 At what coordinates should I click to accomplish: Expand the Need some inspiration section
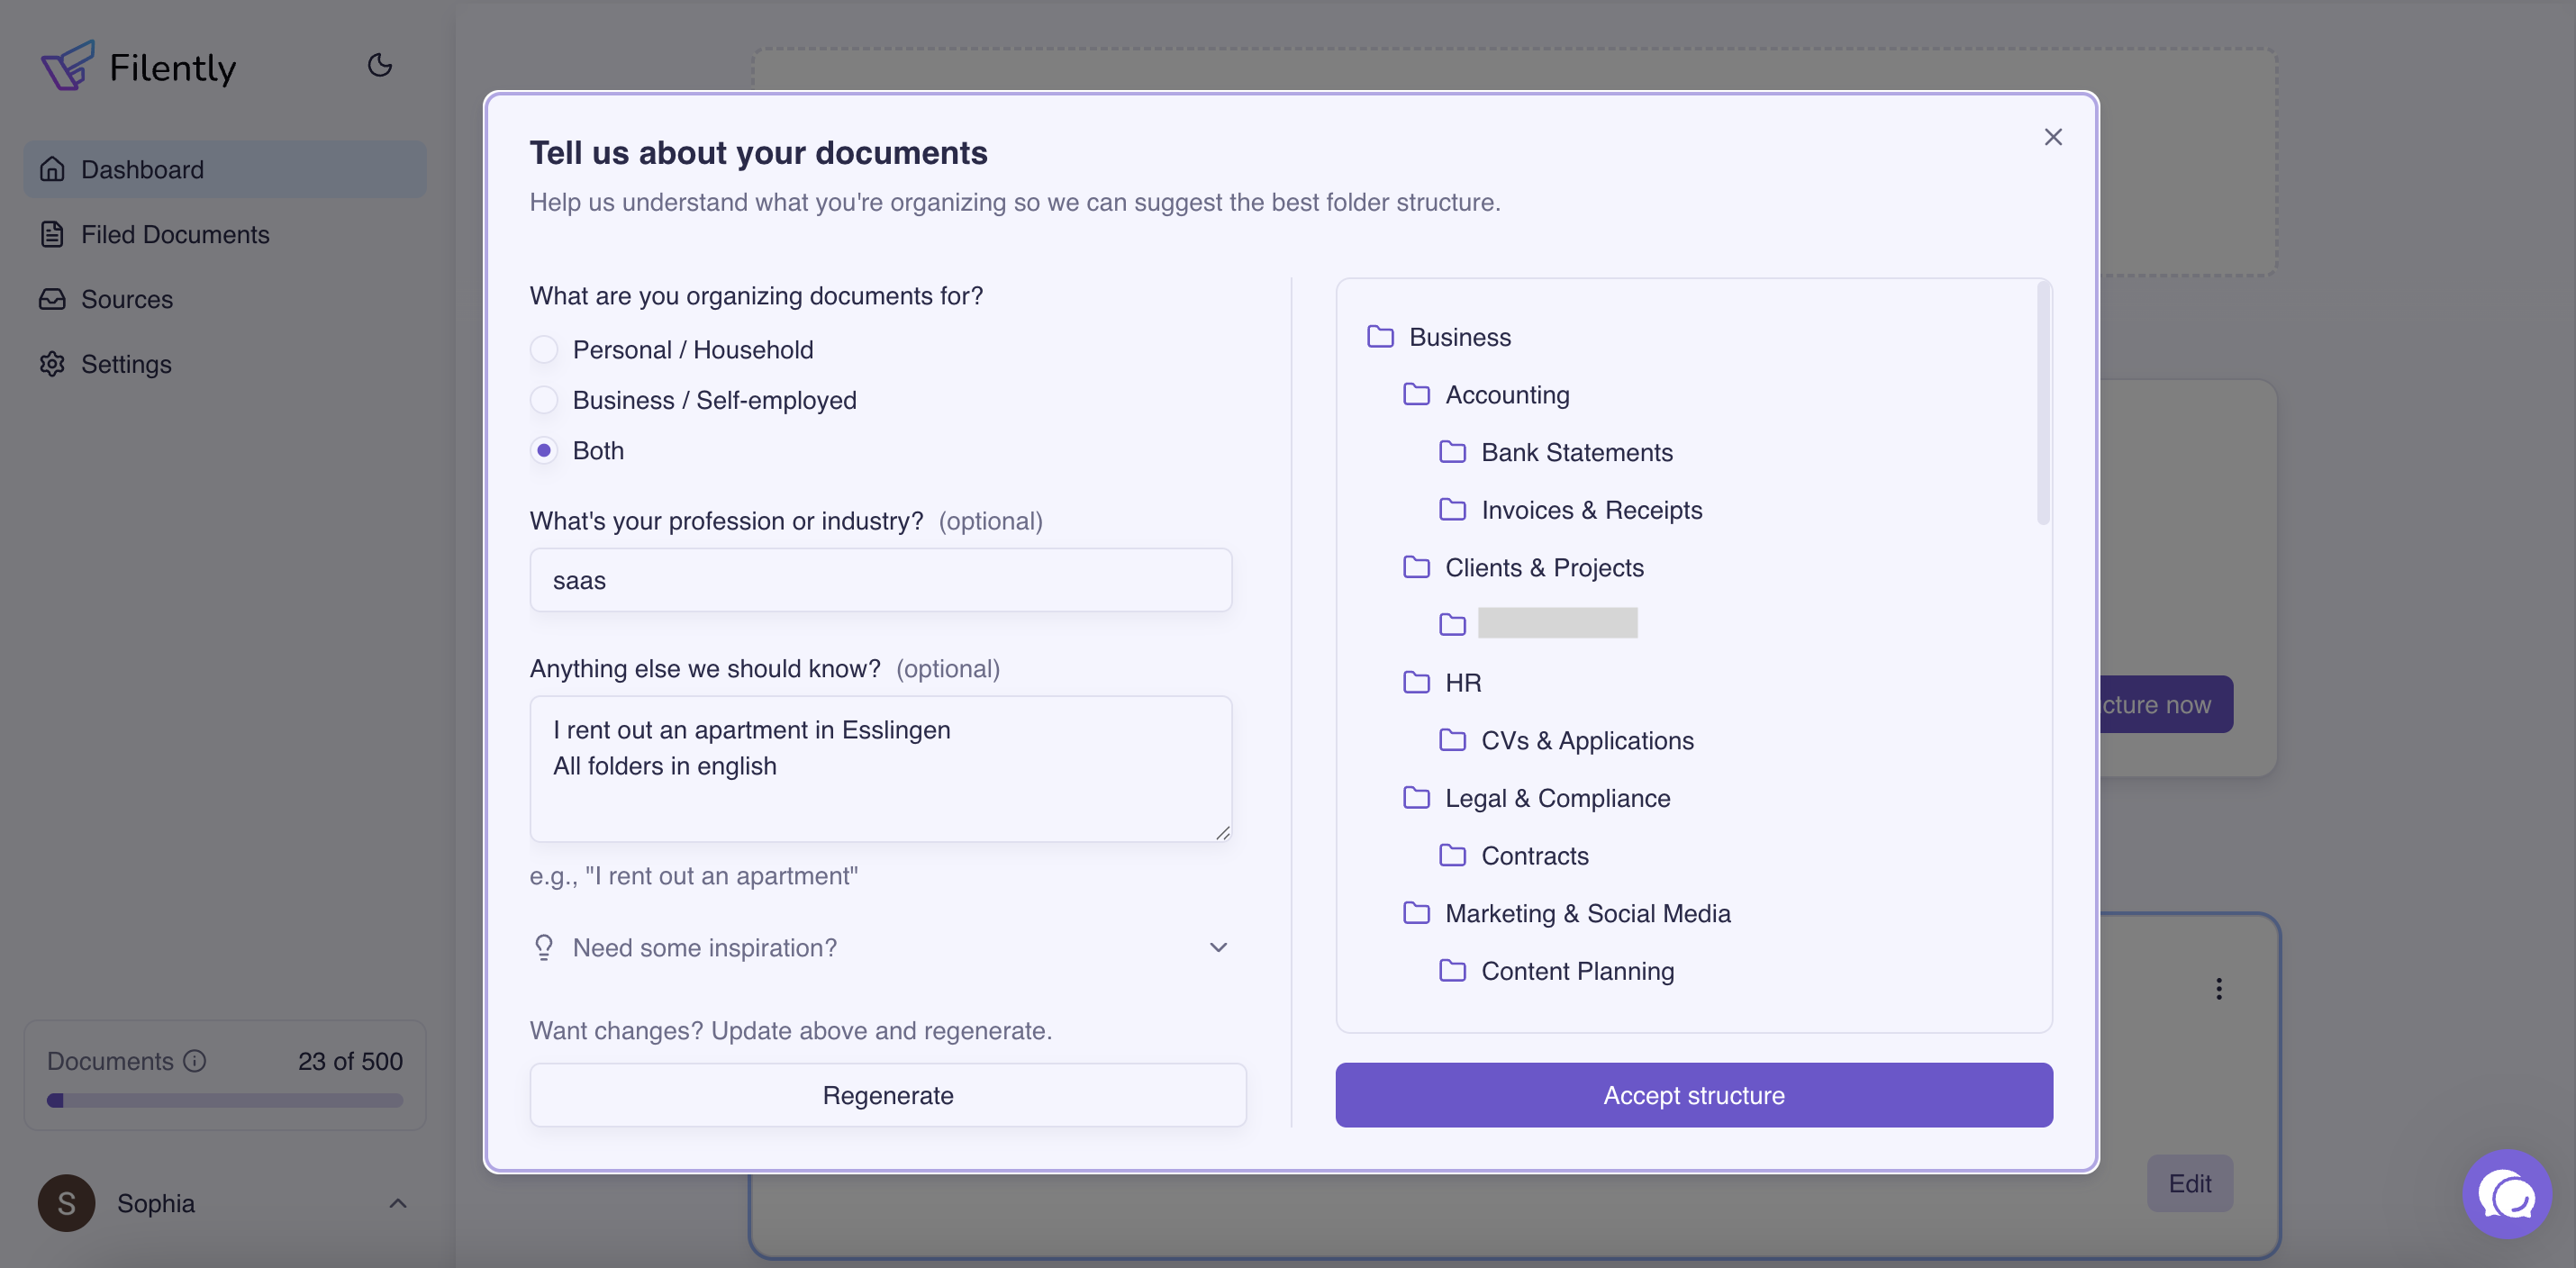(x=1217, y=947)
